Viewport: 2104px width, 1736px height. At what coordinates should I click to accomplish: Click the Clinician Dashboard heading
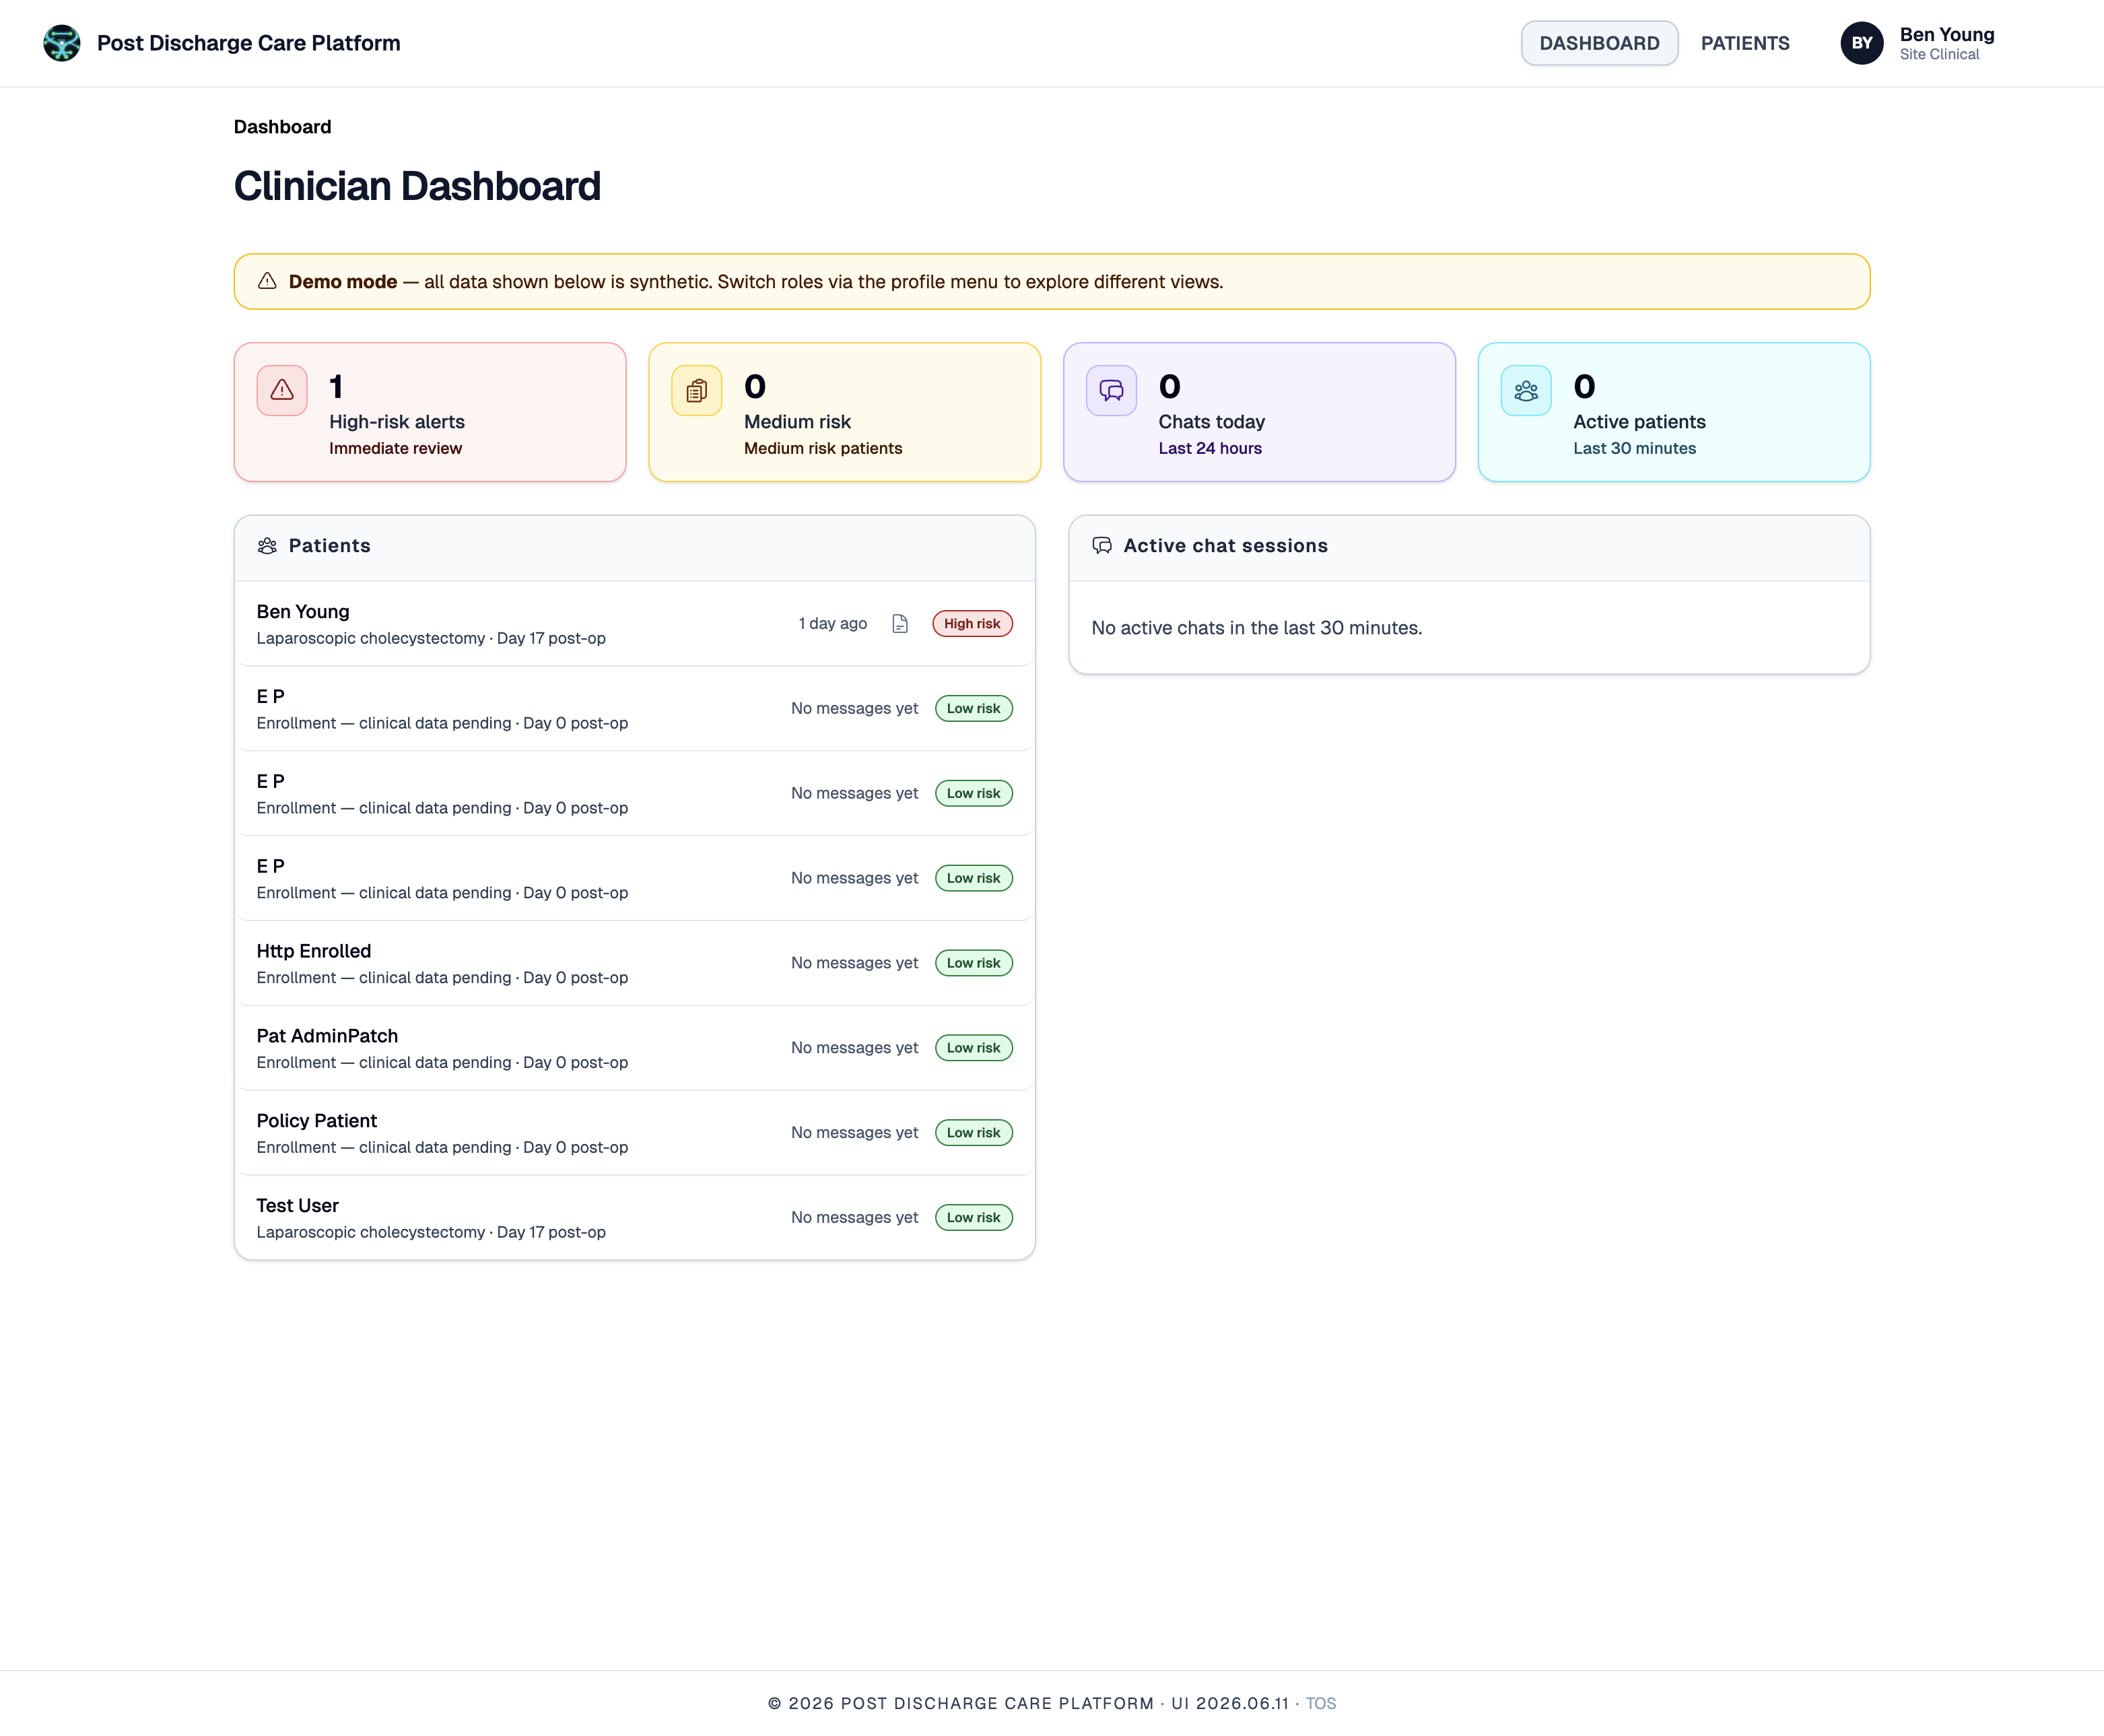417,186
